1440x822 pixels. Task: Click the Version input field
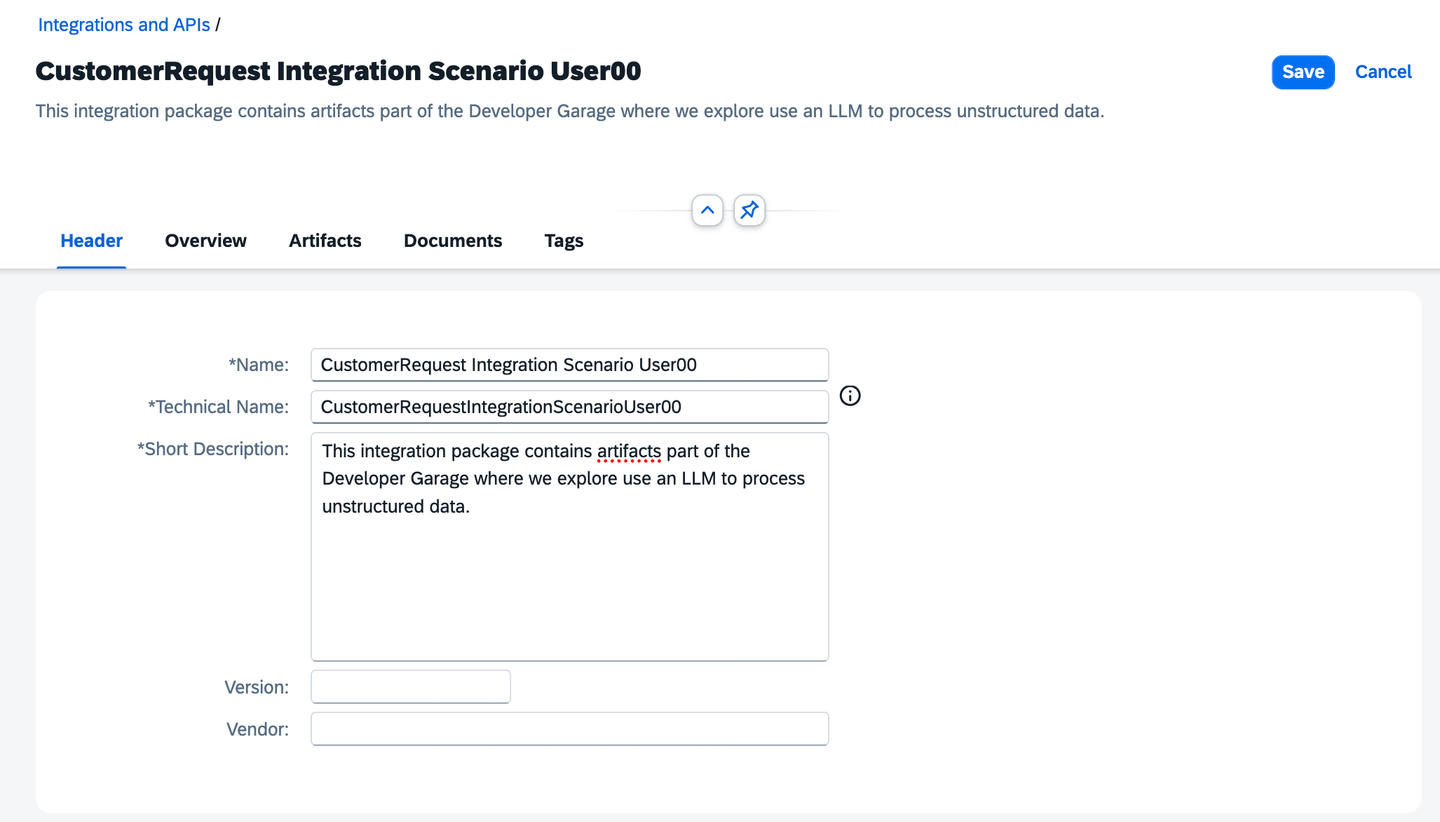[411, 687]
